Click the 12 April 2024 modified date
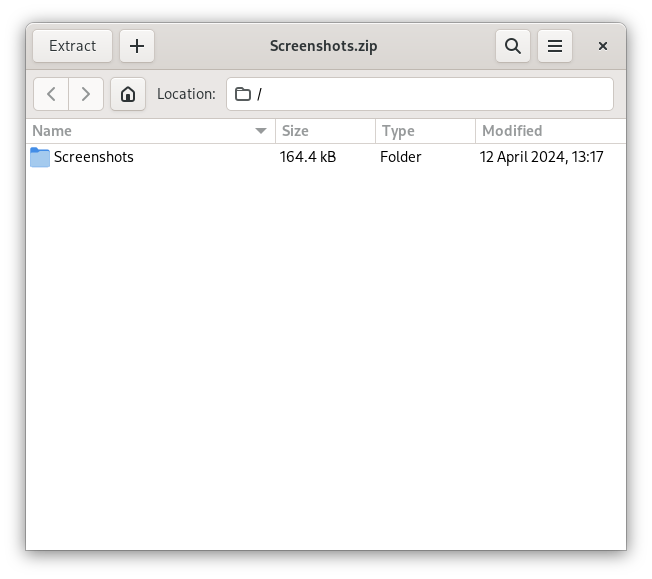The image size is (652, 579). 541,157
